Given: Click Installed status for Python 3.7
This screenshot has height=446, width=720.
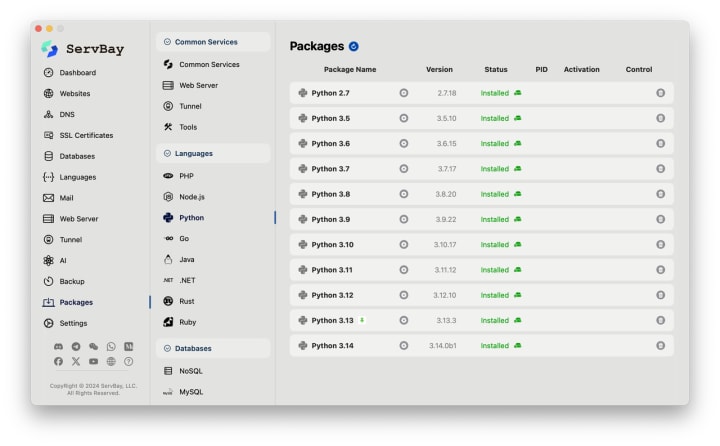Looking at the screenshot, I should pyautogui.click(x=495, y=169).
